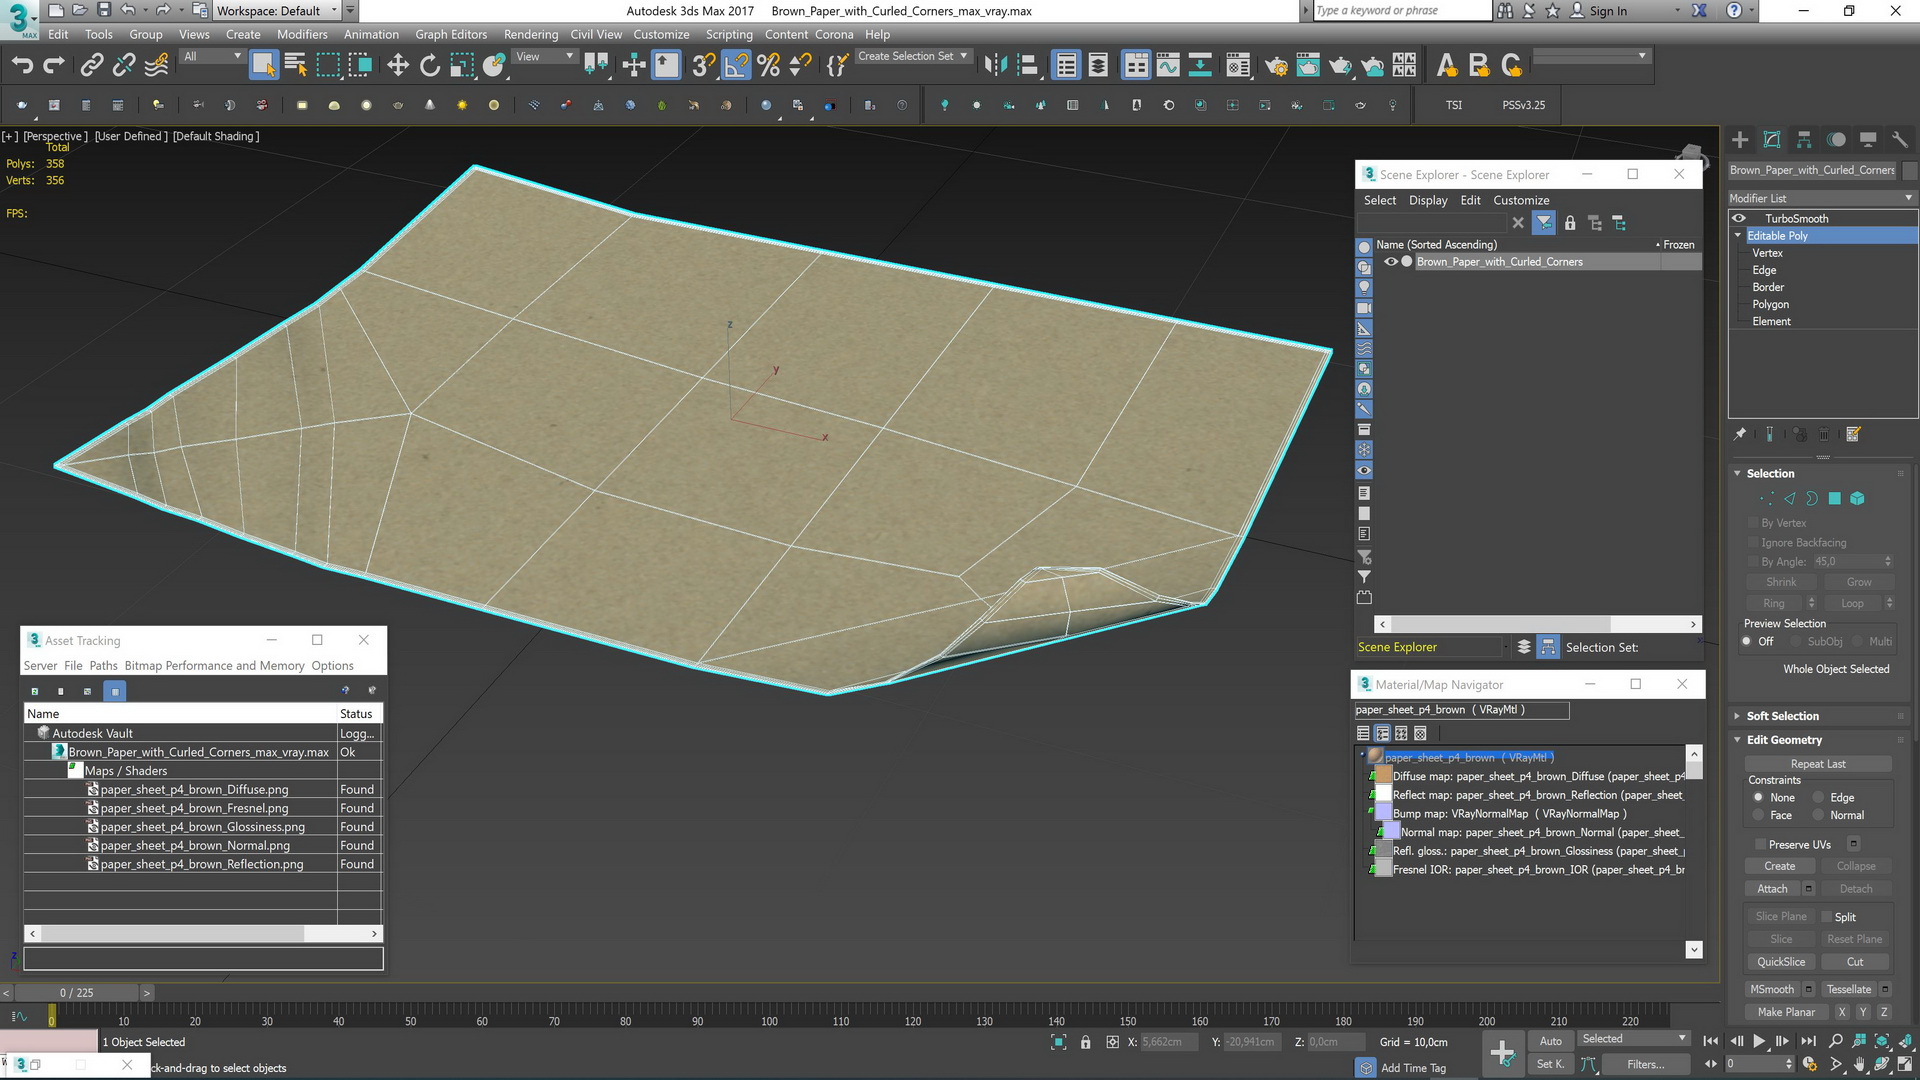Viewport: 1920px width, 1080px height.
Task: Click the QuickSlice button
Action: click(1781, 962)
